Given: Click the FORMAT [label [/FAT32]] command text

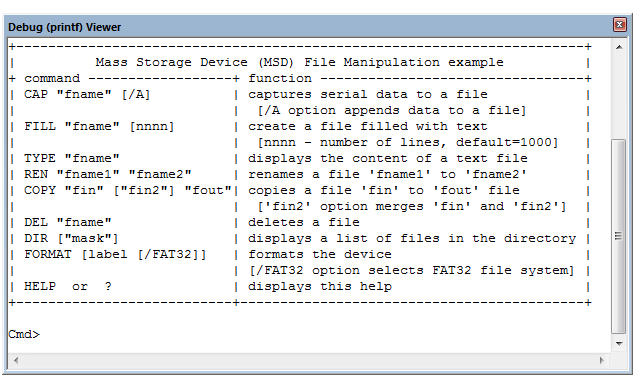Looking at the screenshot, I should (115, 254).
